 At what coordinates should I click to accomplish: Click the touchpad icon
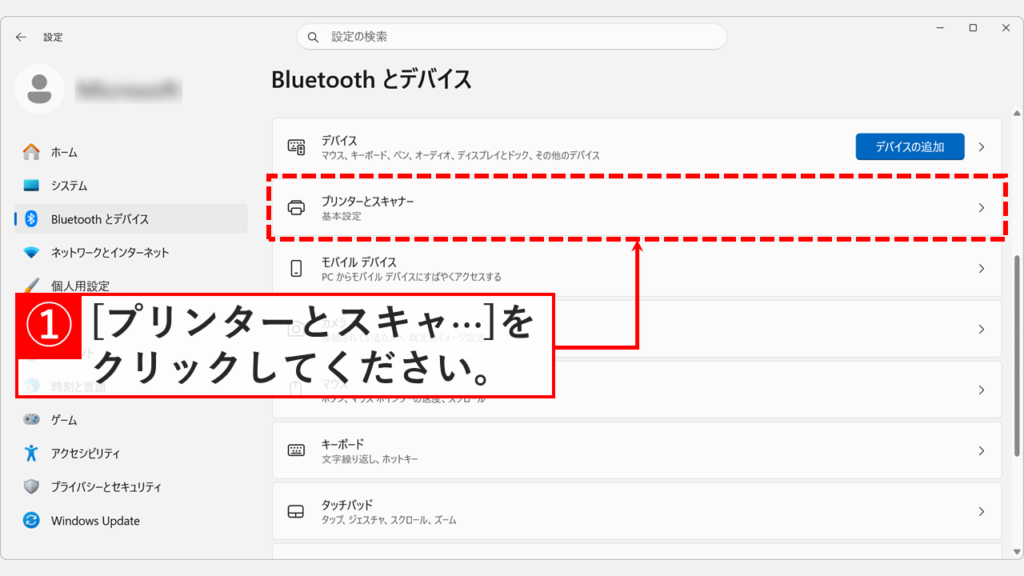click(x=296, y=511)
